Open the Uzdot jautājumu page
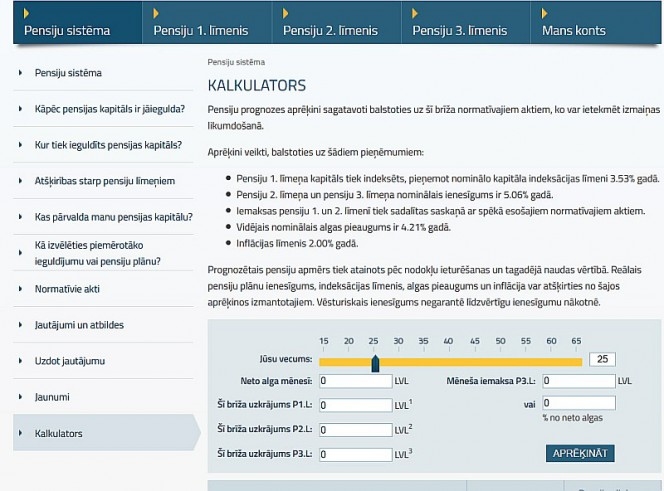The height and width of the screenshot is (491, 664). (69, 361)
